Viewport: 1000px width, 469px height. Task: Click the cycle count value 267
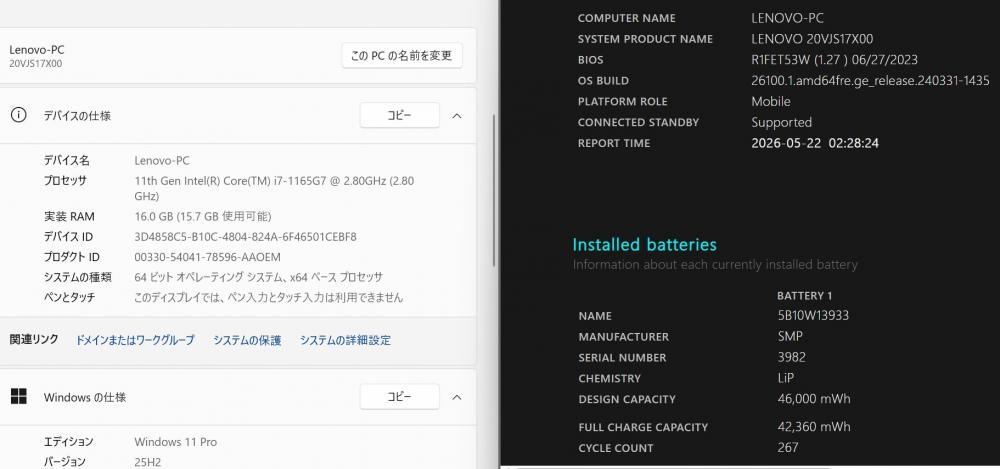click(x=788, y=448)
